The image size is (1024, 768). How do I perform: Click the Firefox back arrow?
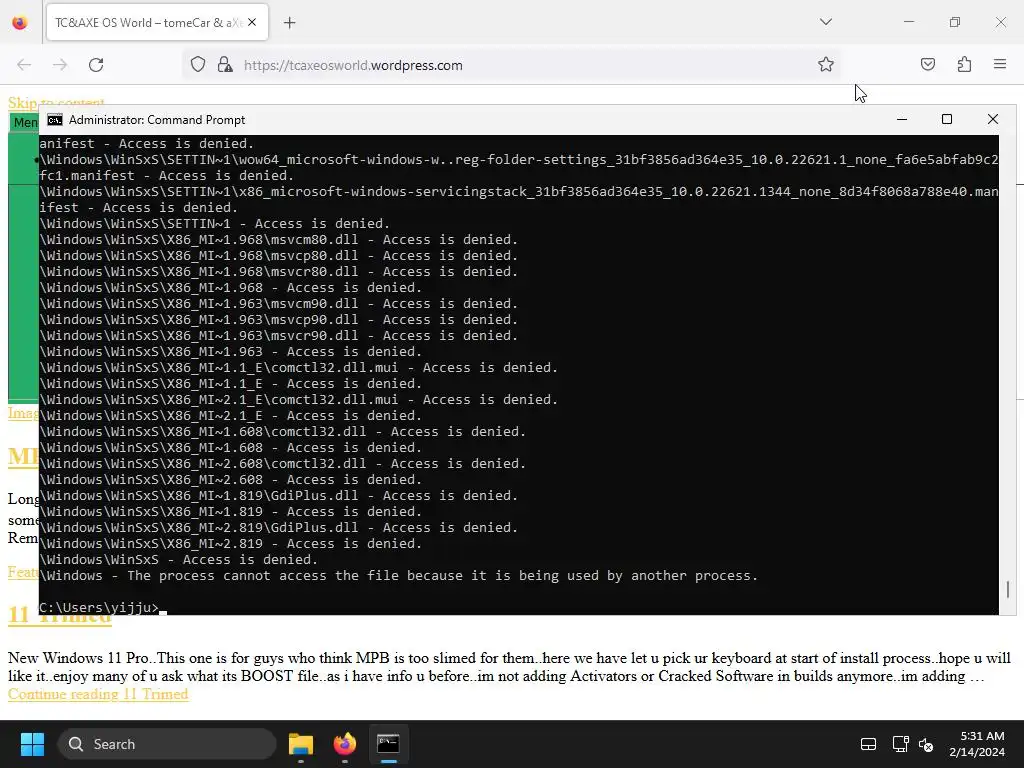click(x=24, y=65)
